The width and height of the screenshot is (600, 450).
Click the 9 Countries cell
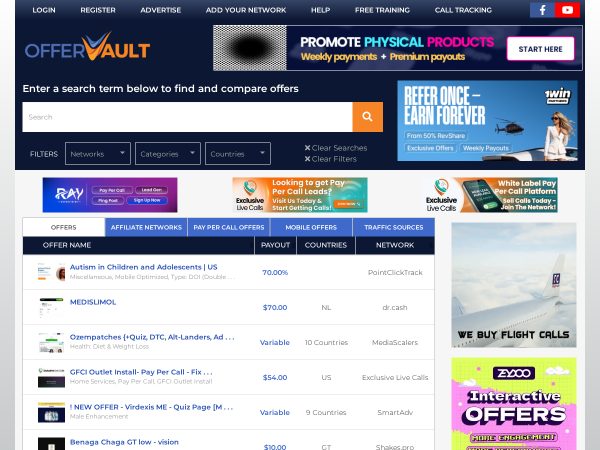click(326, 412)
